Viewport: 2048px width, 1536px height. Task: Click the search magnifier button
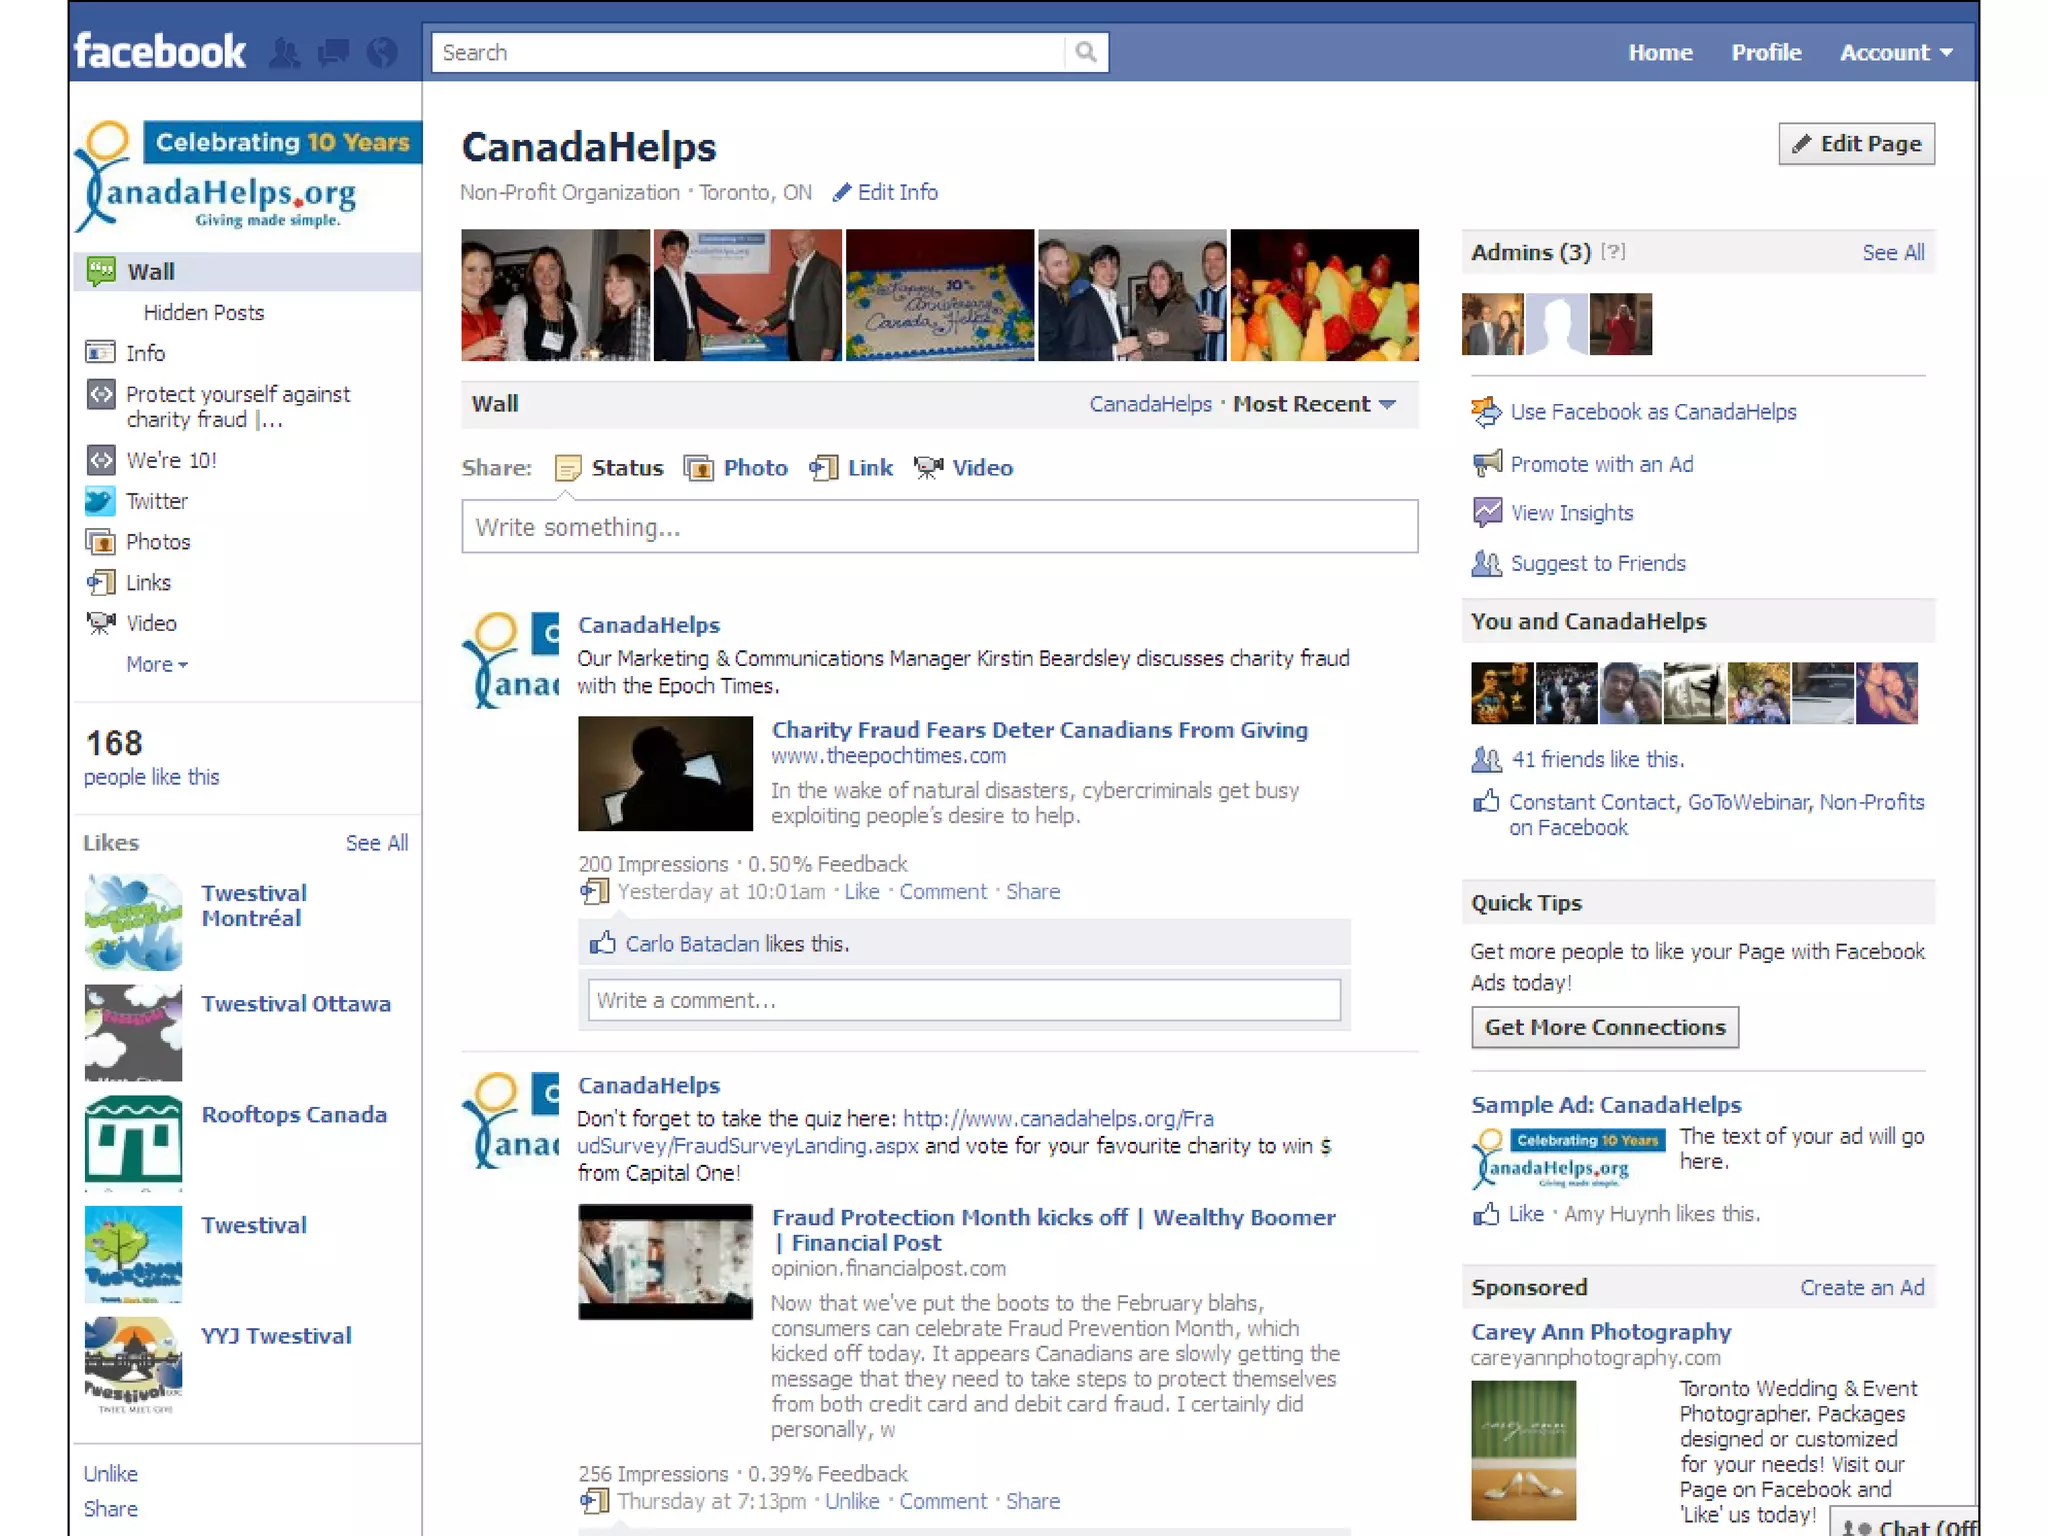(x=1085, y=52)
